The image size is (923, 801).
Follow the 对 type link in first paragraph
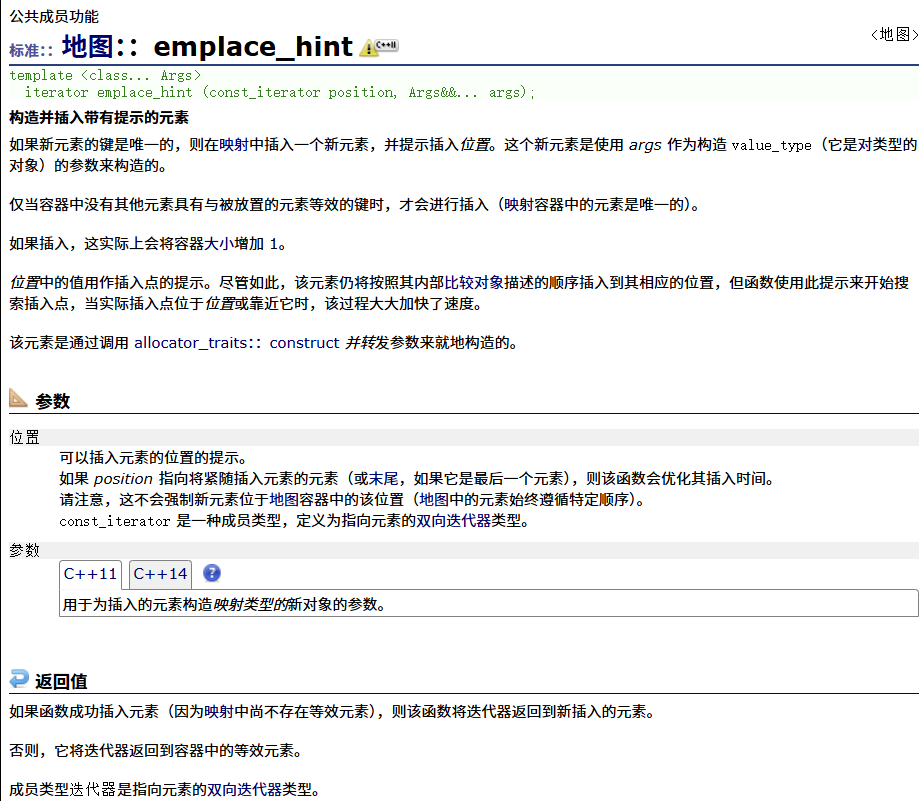pos(865,145)
